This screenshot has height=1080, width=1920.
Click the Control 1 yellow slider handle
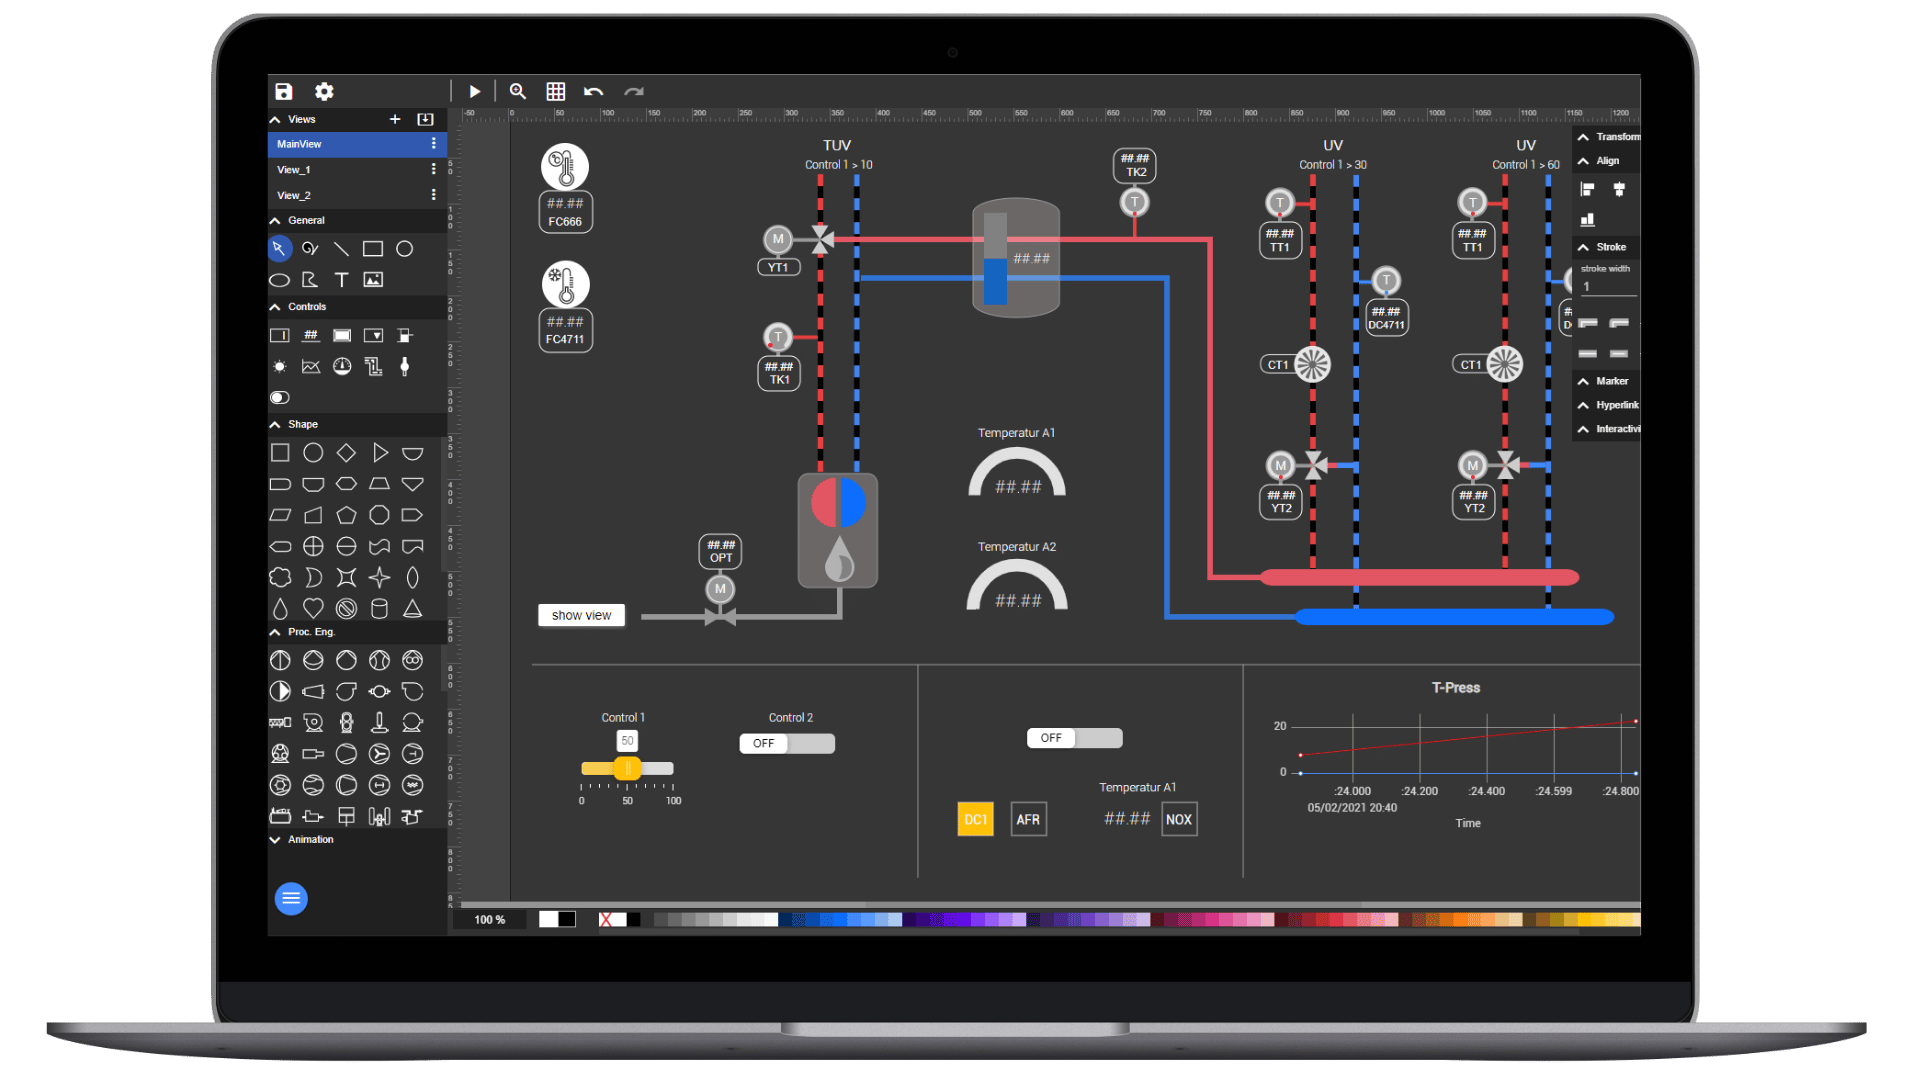pyautogui.click(x=627, y=768)
